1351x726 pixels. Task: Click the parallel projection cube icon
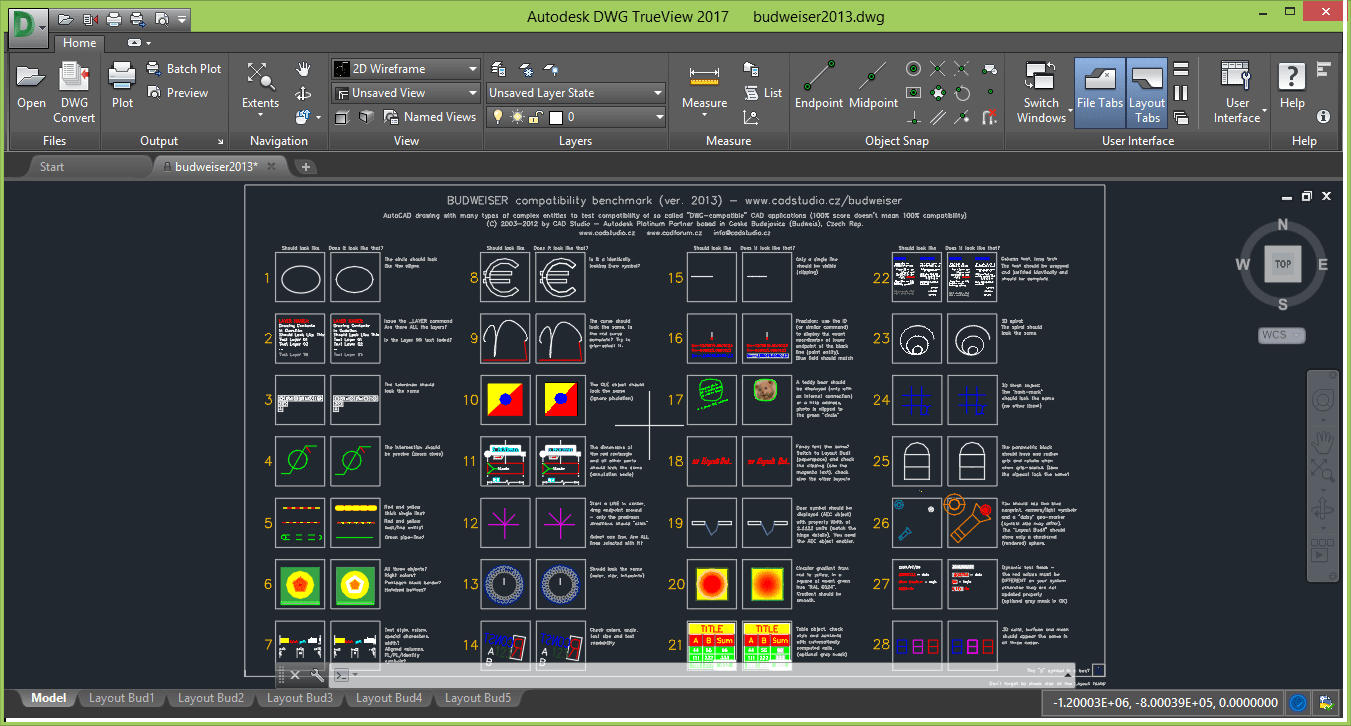(x=342, y=117)
